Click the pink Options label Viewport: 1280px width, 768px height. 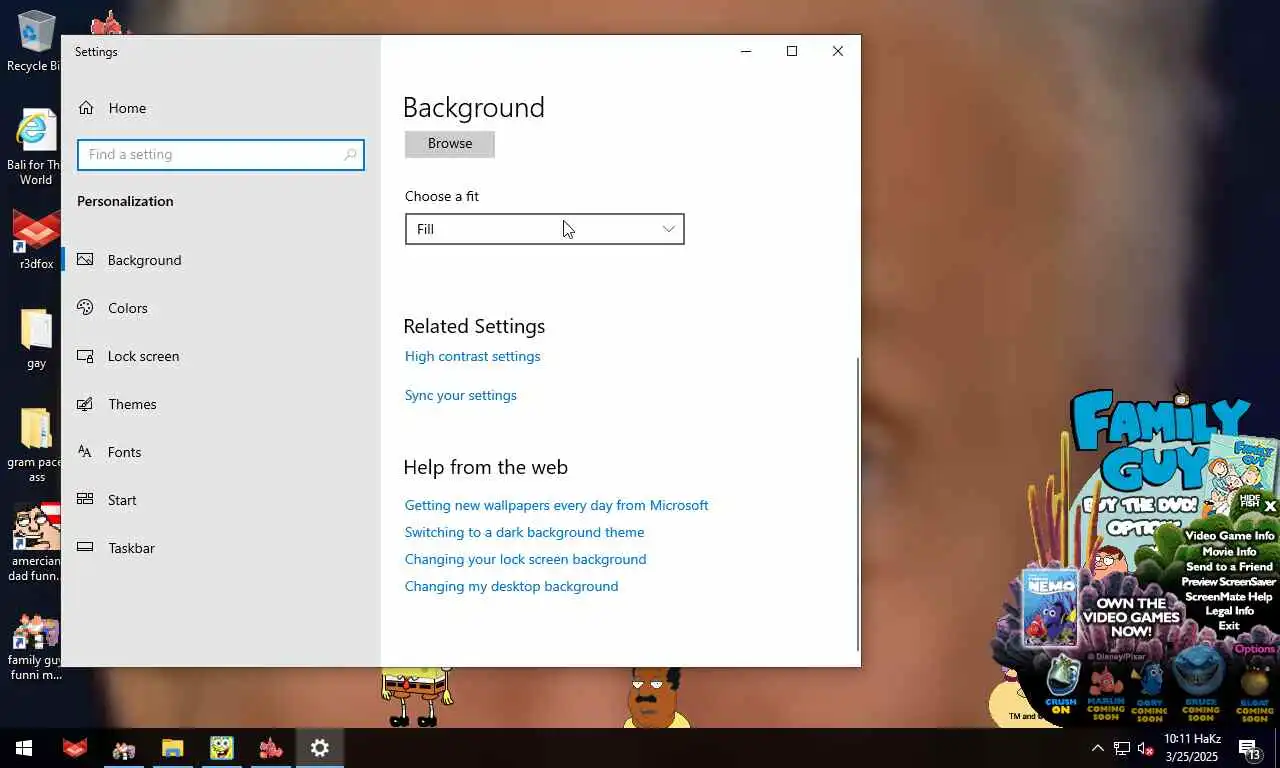click(1254, 649)
